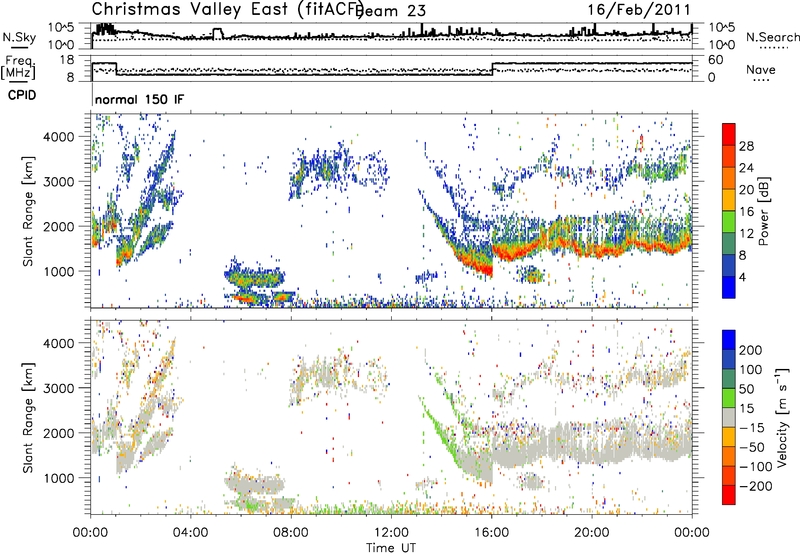Click the '-200' tick on the velocity colorbar
The height and width of the screenshot is (554, 800).
point(756,486)
